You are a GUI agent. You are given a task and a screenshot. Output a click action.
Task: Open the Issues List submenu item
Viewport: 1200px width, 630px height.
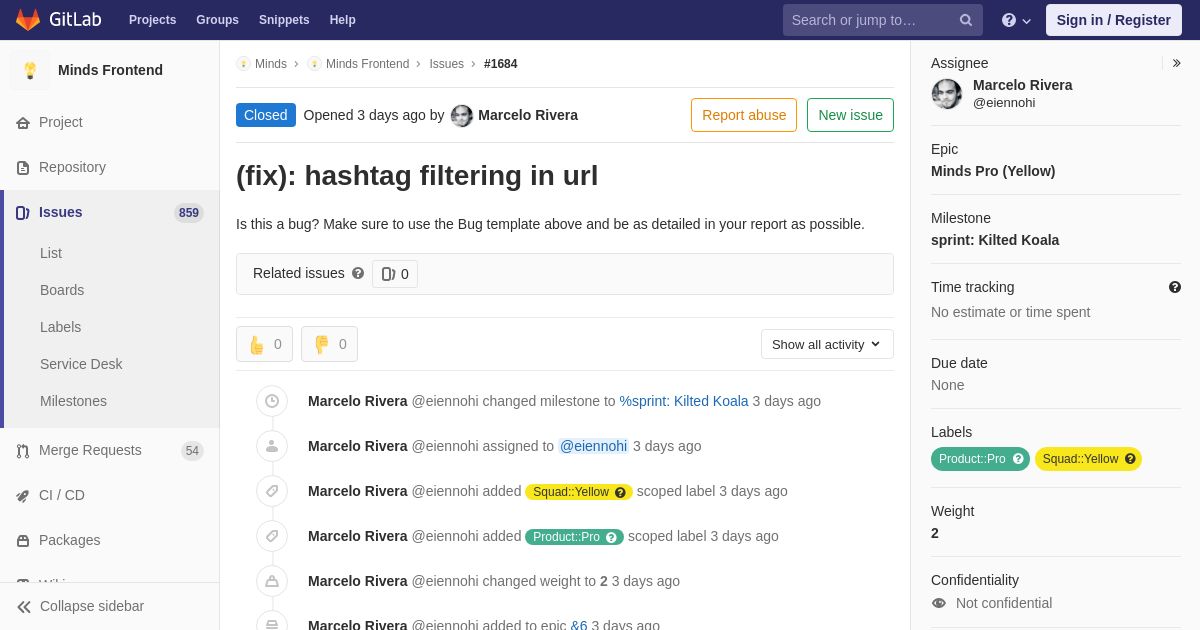51,253
